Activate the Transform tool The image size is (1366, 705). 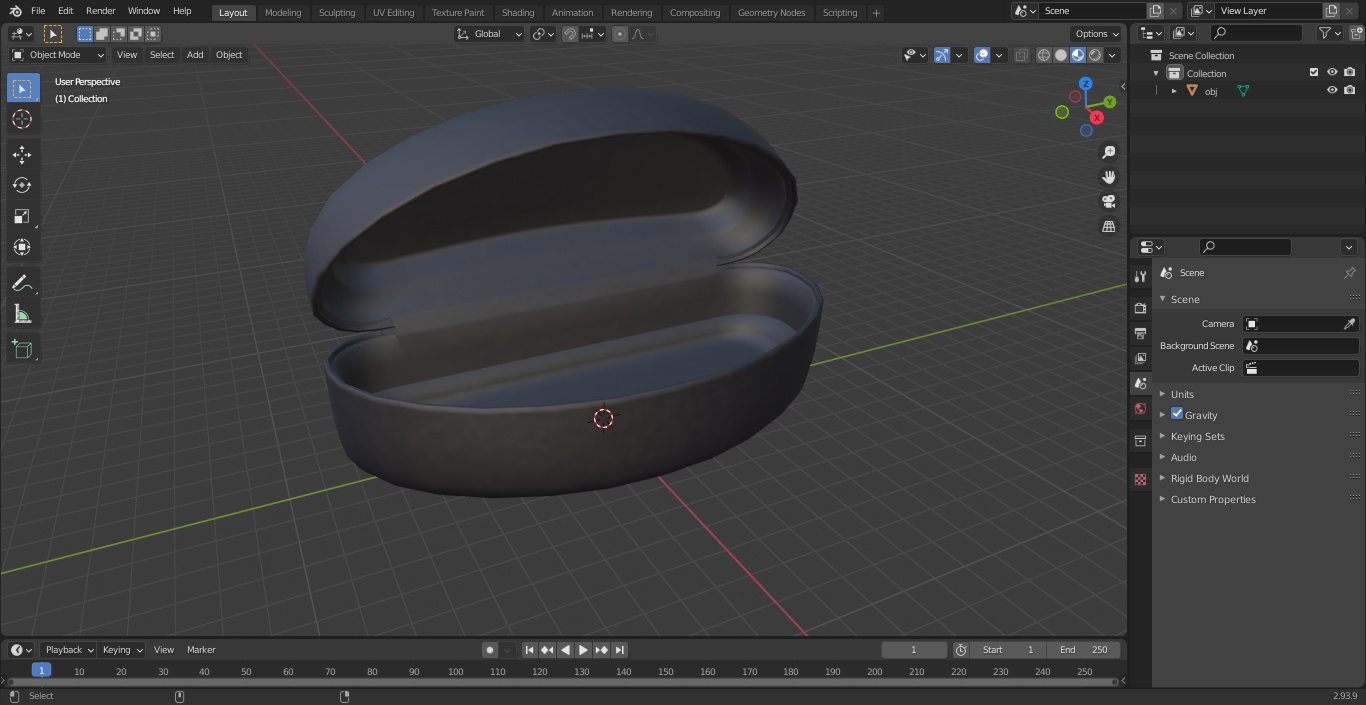22,247
